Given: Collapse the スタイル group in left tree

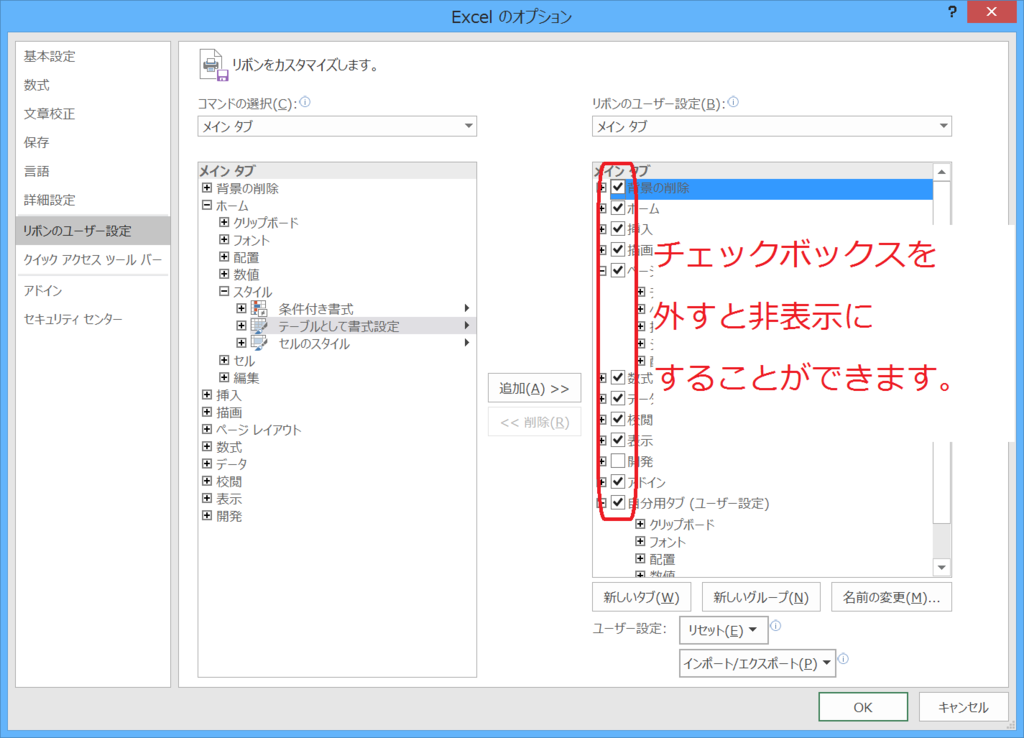Looking at the screenshot, I should (x=224, y=291).
